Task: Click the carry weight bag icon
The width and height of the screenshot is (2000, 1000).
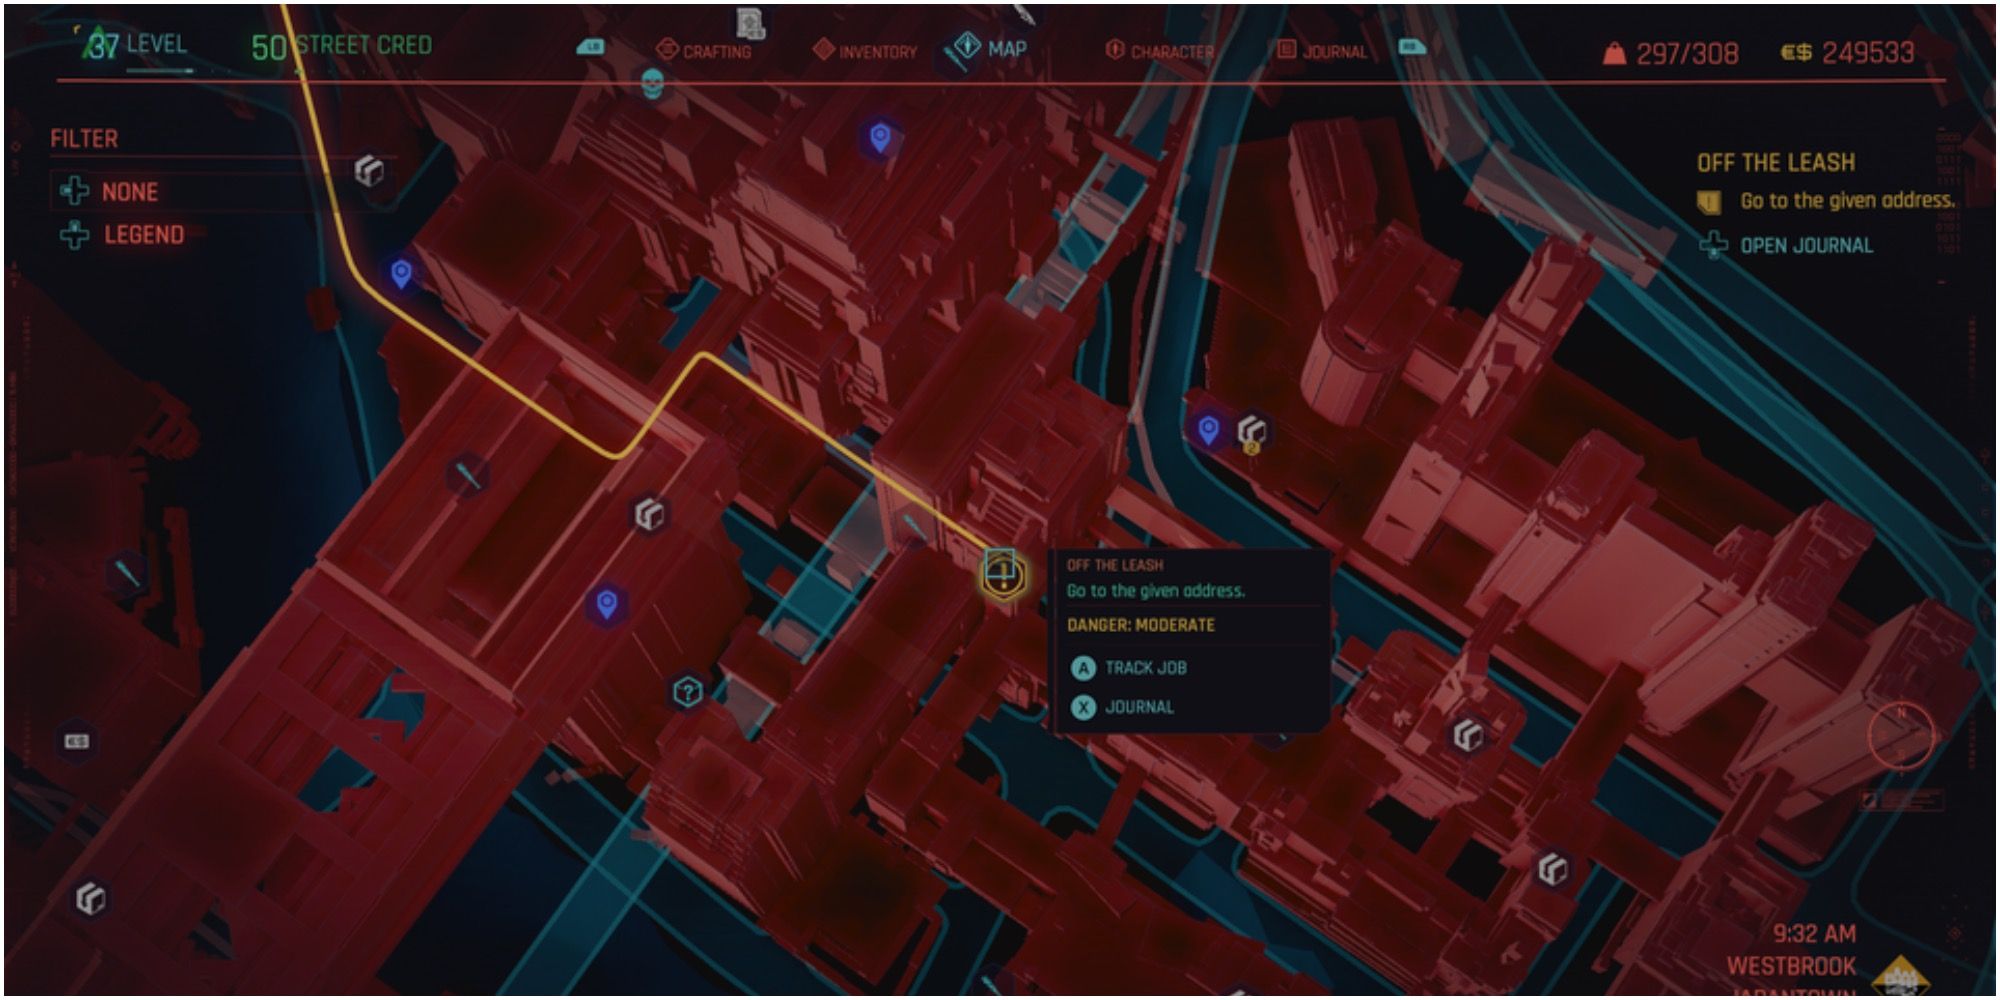Action: 1614,53
